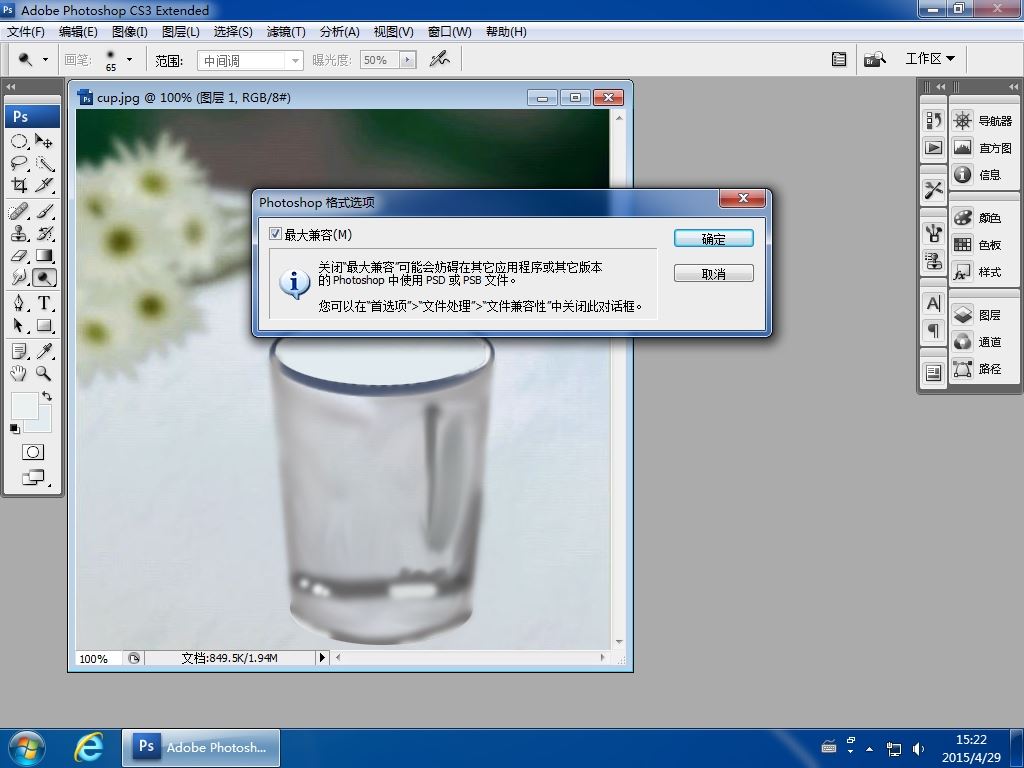
Task: Open the 图层 layers panel
Action: click(x=983, y=315)
